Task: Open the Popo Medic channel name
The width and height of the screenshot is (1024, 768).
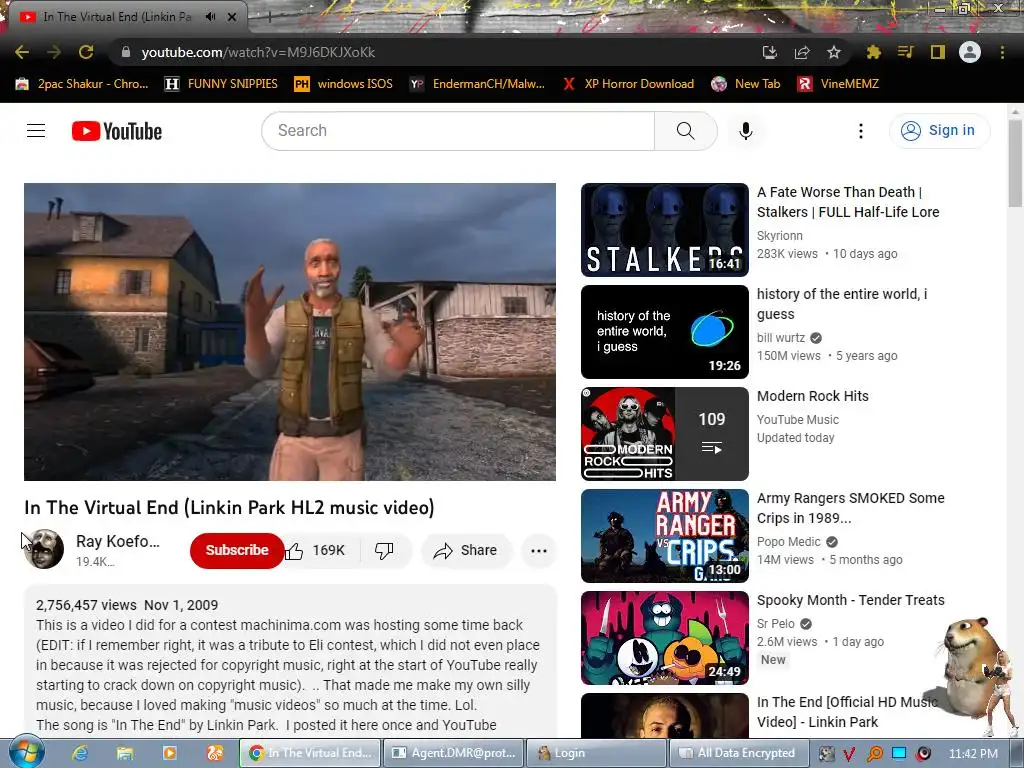Action: point(789,541)
